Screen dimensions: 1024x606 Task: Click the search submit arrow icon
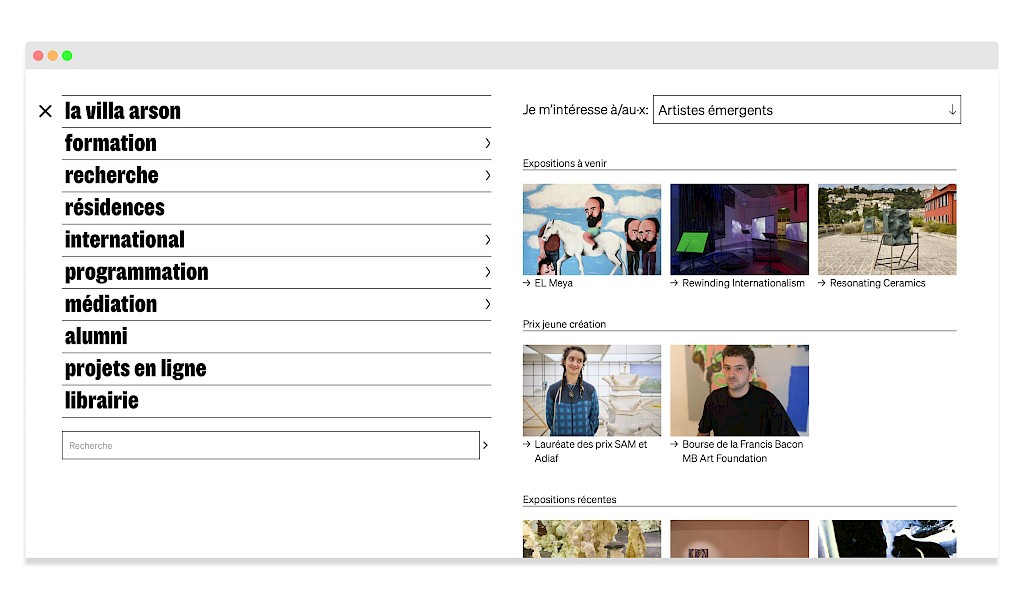486,445
